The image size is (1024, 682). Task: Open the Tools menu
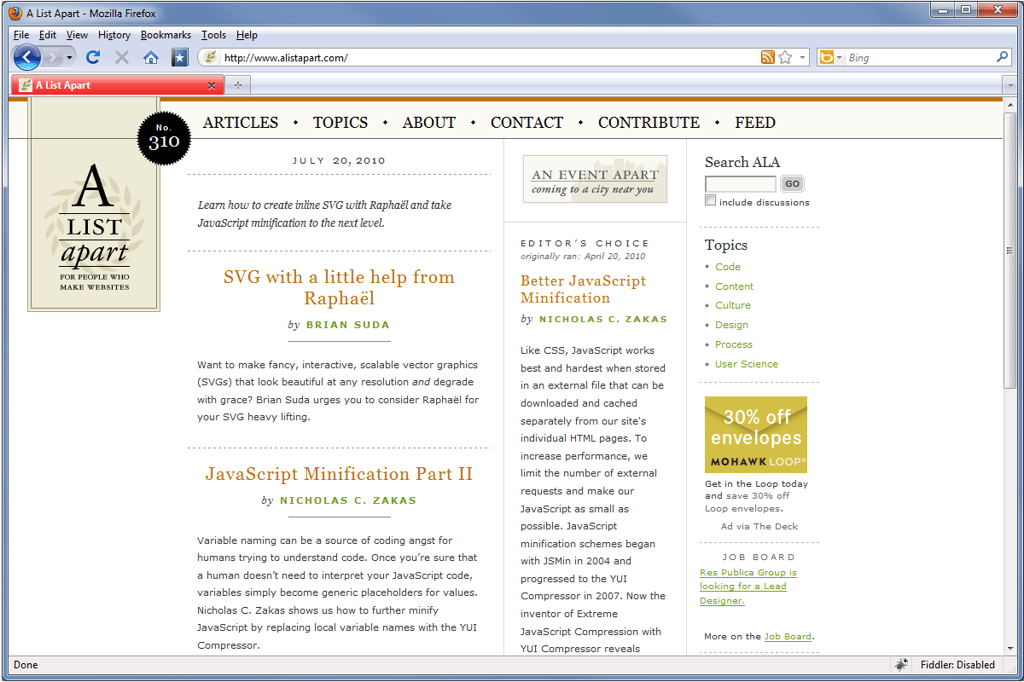tap(213, 35)
